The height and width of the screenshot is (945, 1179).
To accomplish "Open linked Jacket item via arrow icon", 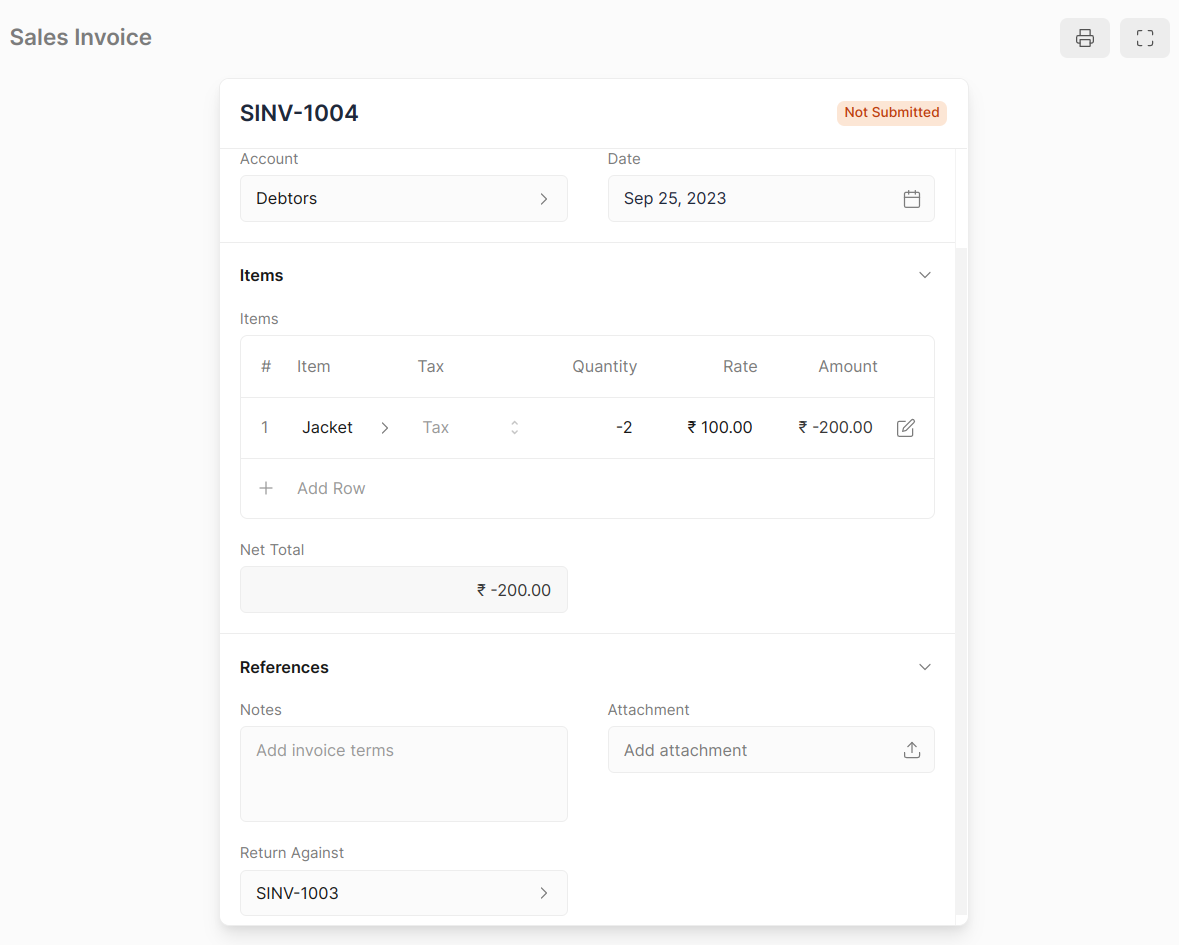I will click(x=385, y=428).
